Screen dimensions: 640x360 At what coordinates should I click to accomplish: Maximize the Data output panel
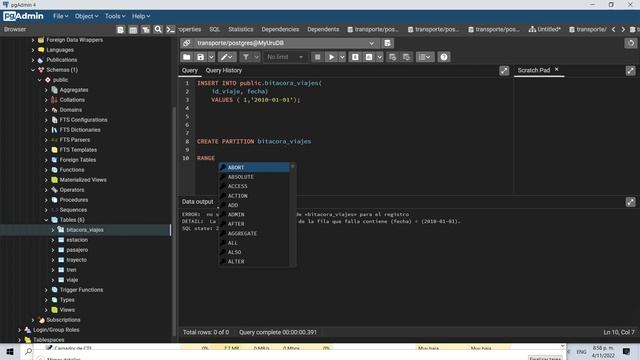631,202
